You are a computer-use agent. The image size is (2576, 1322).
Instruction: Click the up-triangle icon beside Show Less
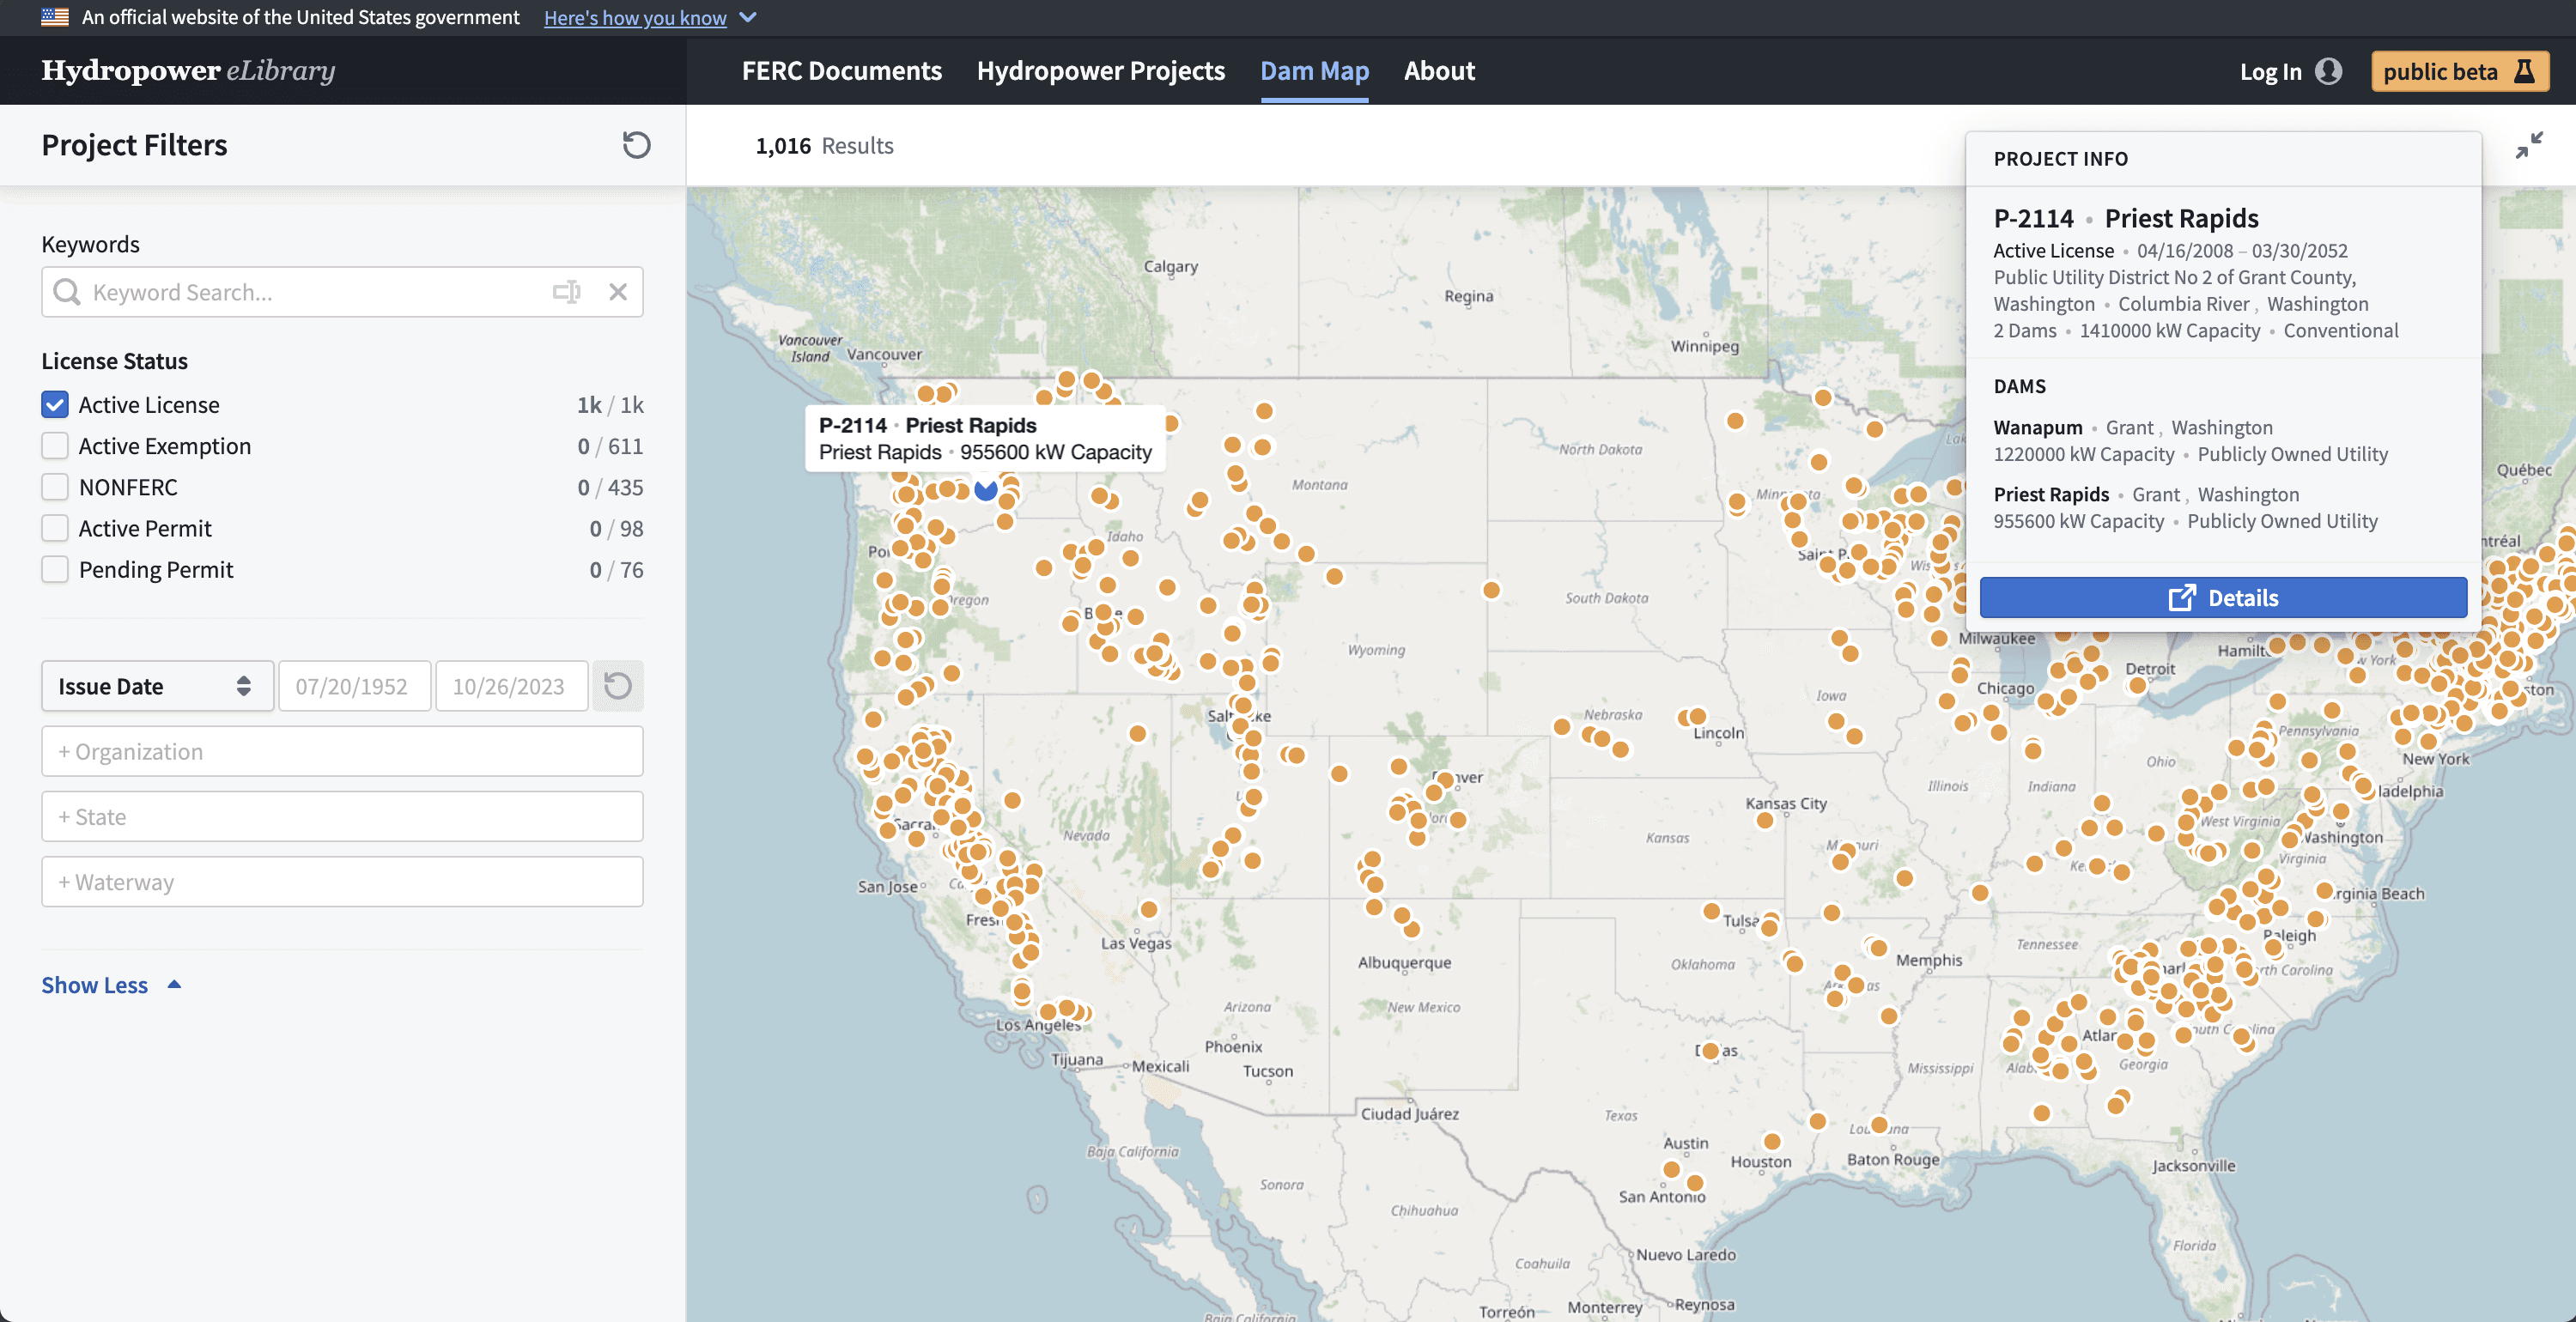174,985
